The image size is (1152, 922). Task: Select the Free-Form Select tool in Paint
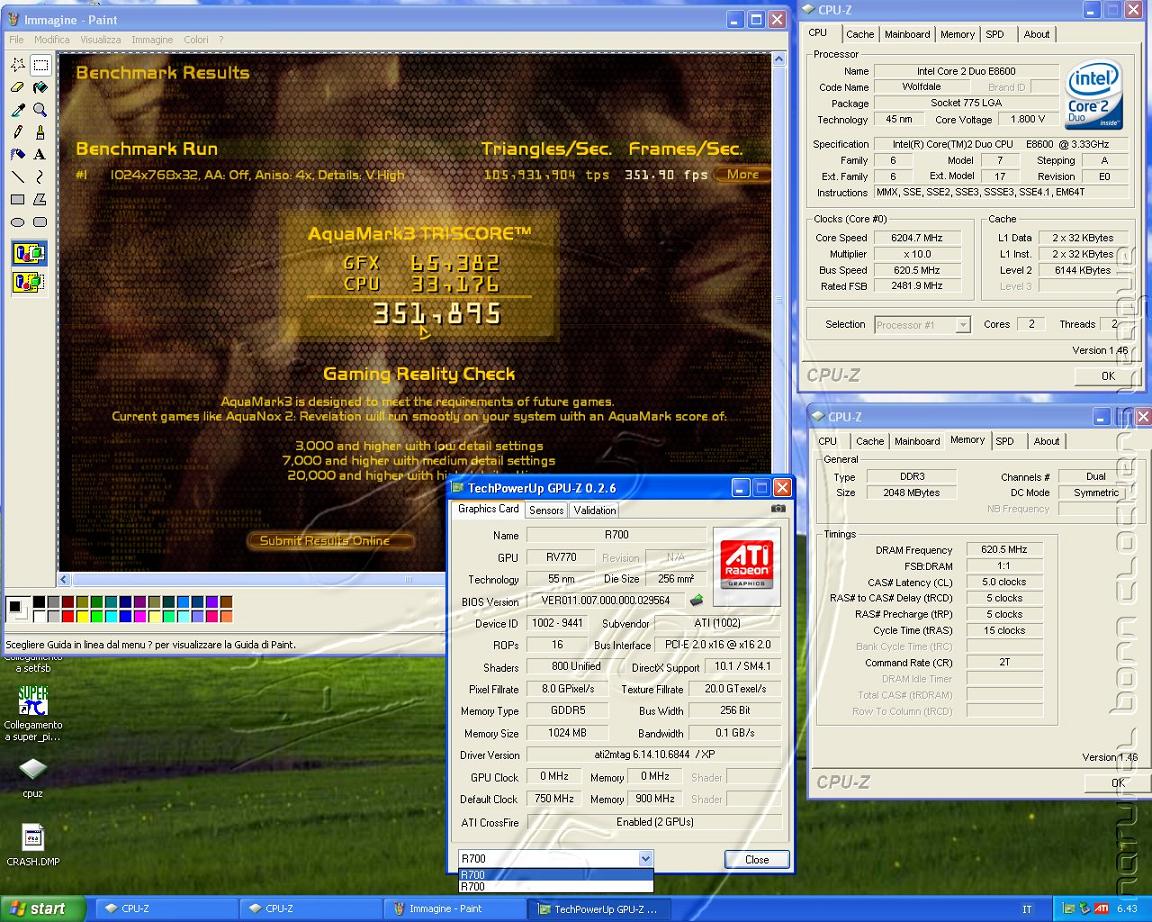18,65
